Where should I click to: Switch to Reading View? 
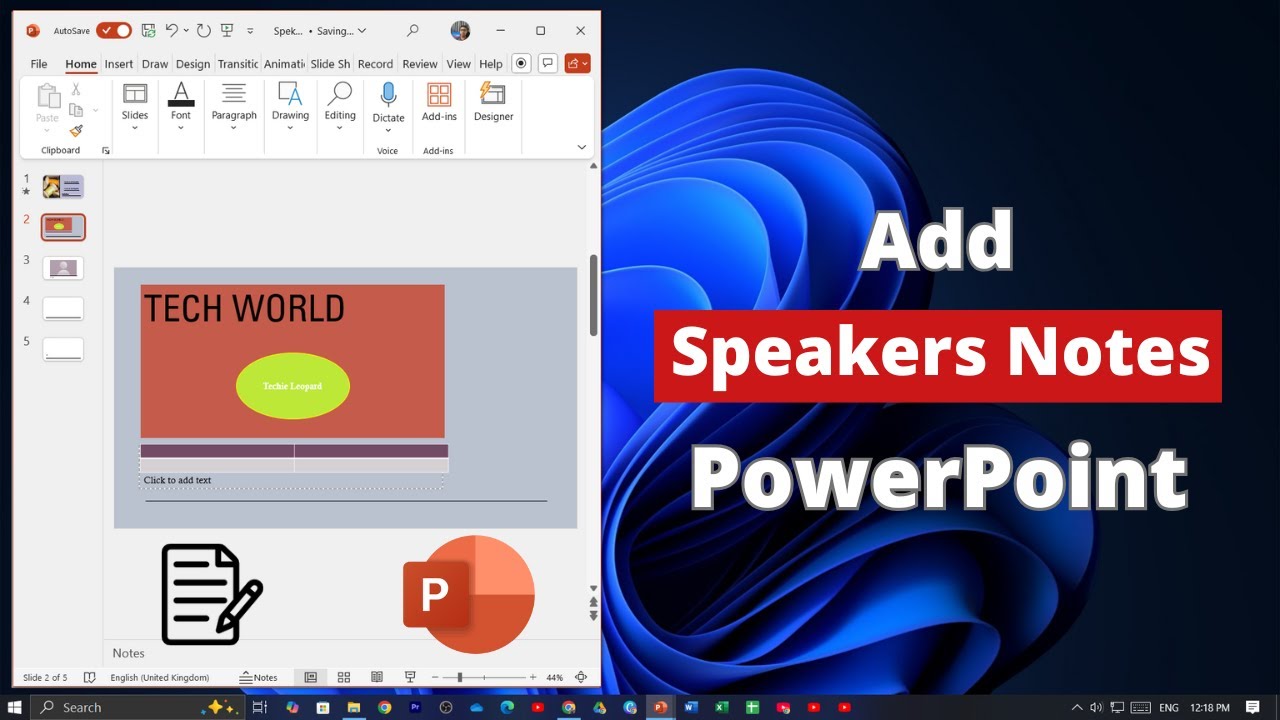(x=377, y=677)
